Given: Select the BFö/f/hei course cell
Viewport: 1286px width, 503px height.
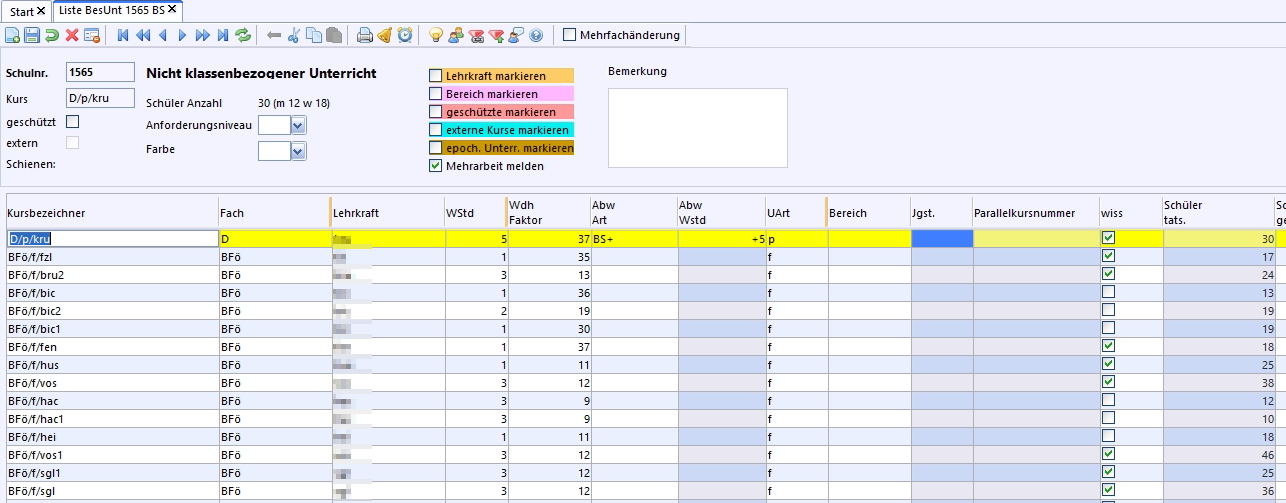Looking at the screenshot, I should [112, 436].
